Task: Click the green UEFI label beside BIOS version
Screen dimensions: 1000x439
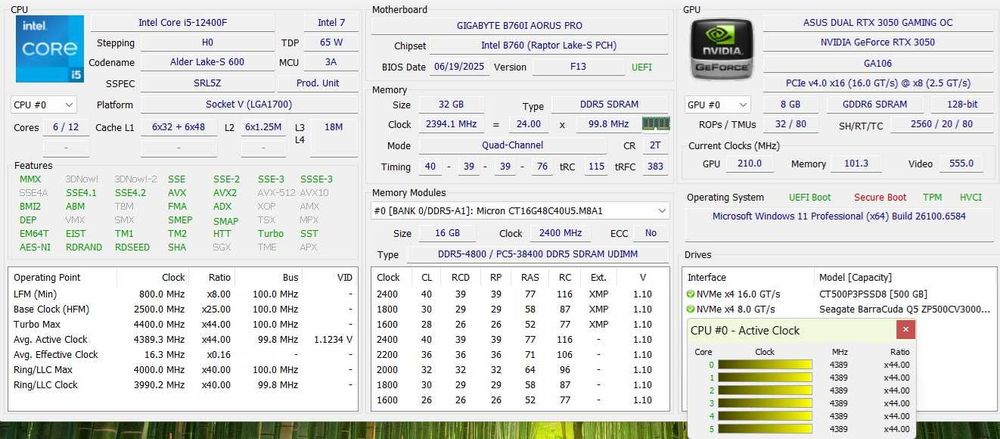Action: point(642,67)
